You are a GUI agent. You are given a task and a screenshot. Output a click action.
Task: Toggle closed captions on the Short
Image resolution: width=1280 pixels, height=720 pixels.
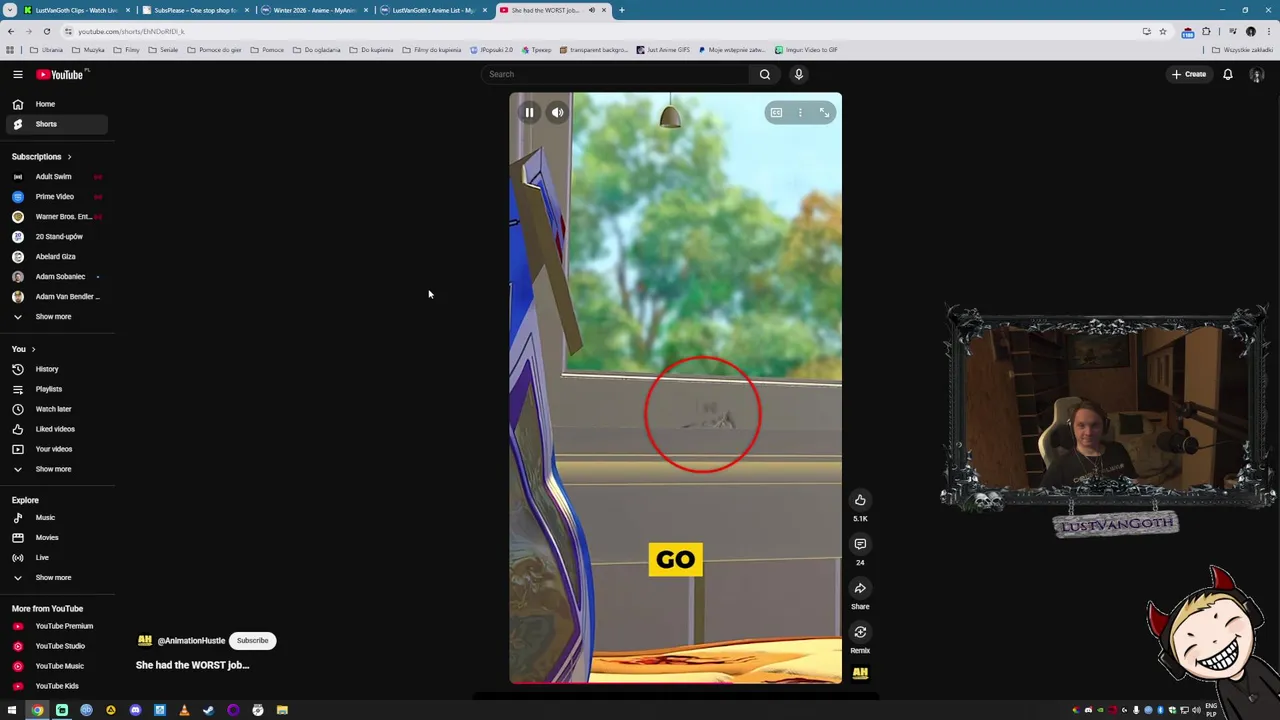[776, 113]
